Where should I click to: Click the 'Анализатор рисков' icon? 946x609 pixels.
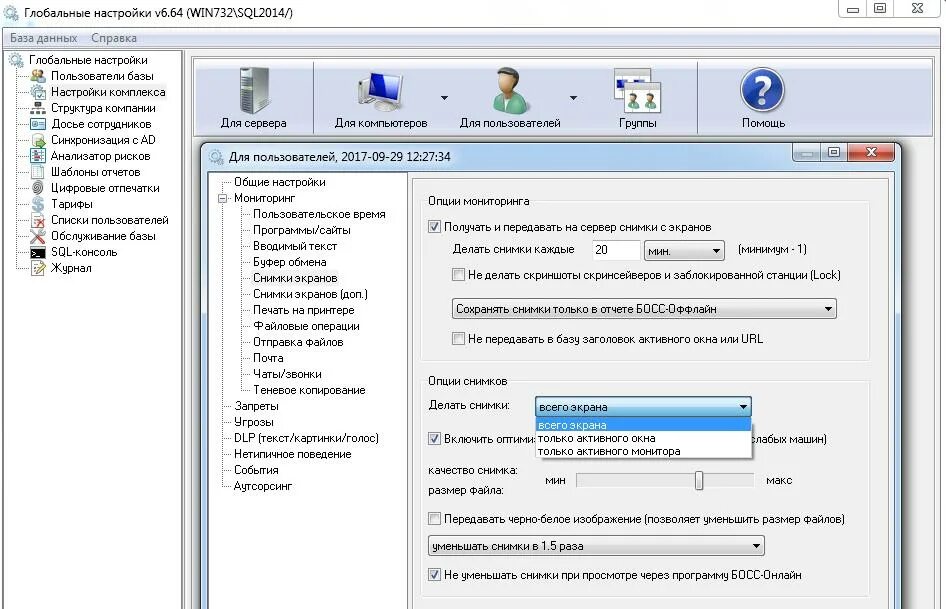pos(38,156)
